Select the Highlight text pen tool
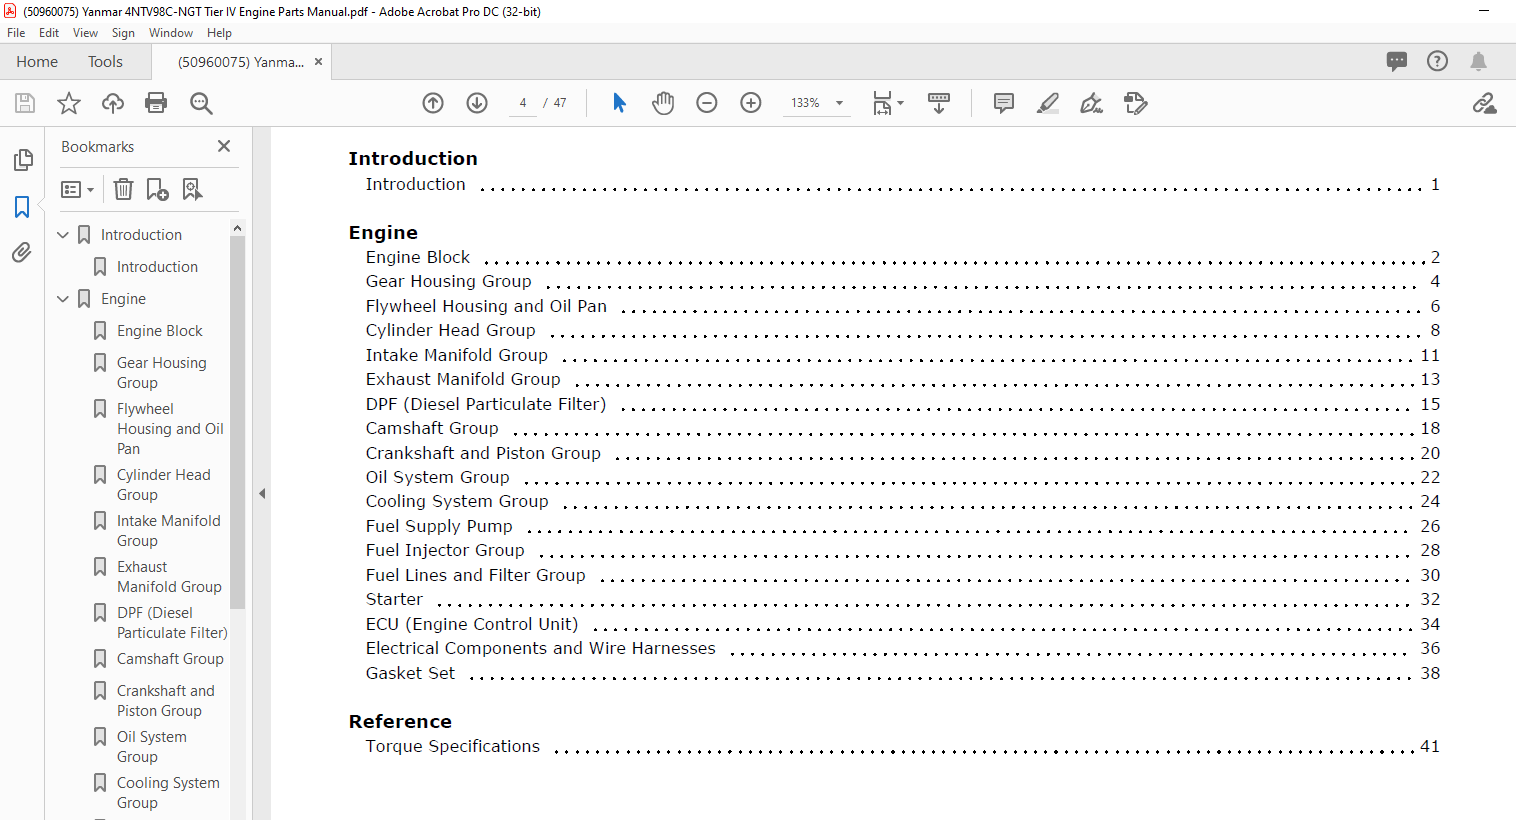This screenshot has width=1516, height=820. (x=1048, y=103)
